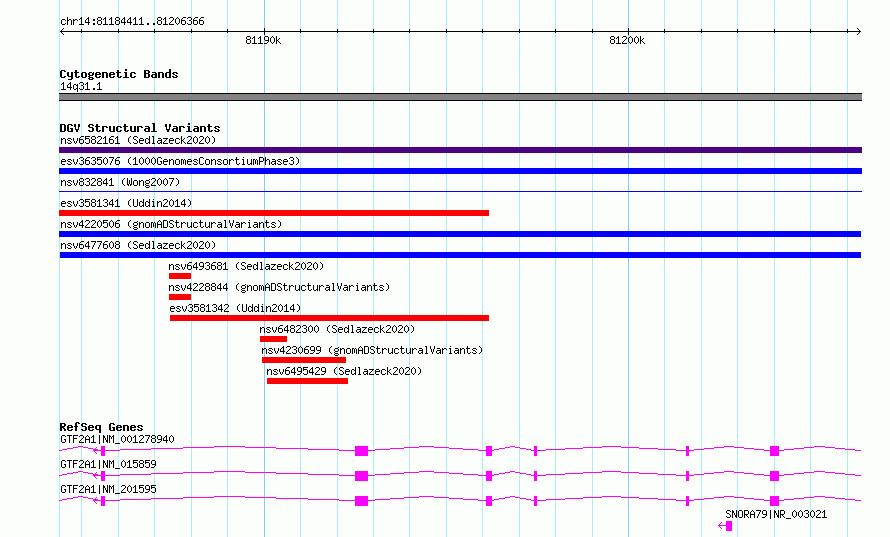The height and width of the screenshot is (537, 890).
Task: Select the GTF2A1|NM_201595 transcript label
Action: point(108,489)
